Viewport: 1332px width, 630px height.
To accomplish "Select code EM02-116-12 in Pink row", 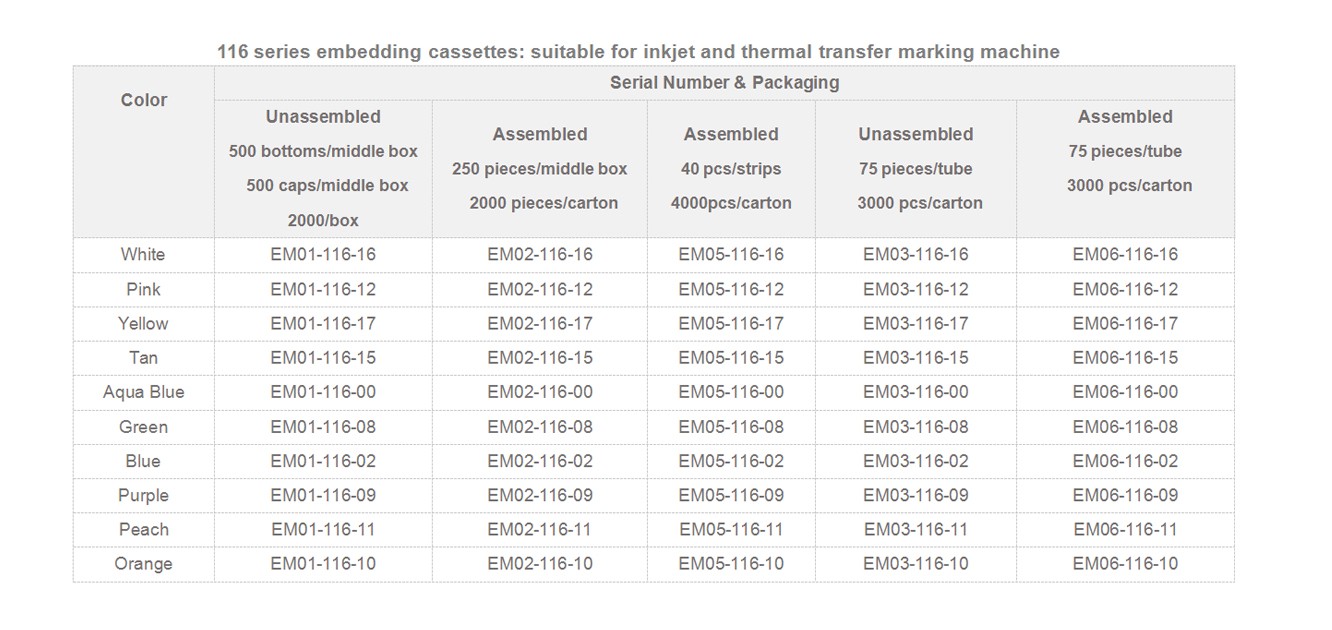I will [x=540, y=289].
